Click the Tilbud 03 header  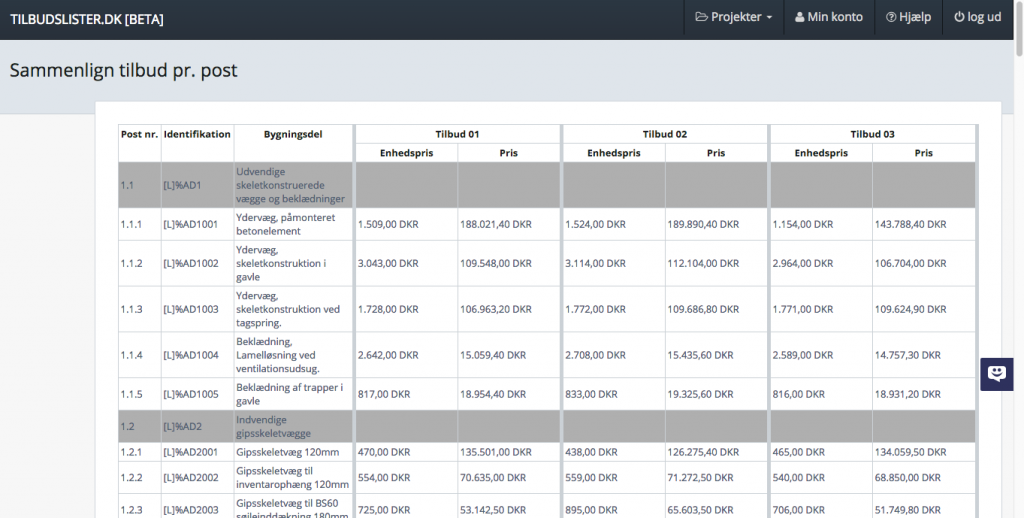pos(872,134)
